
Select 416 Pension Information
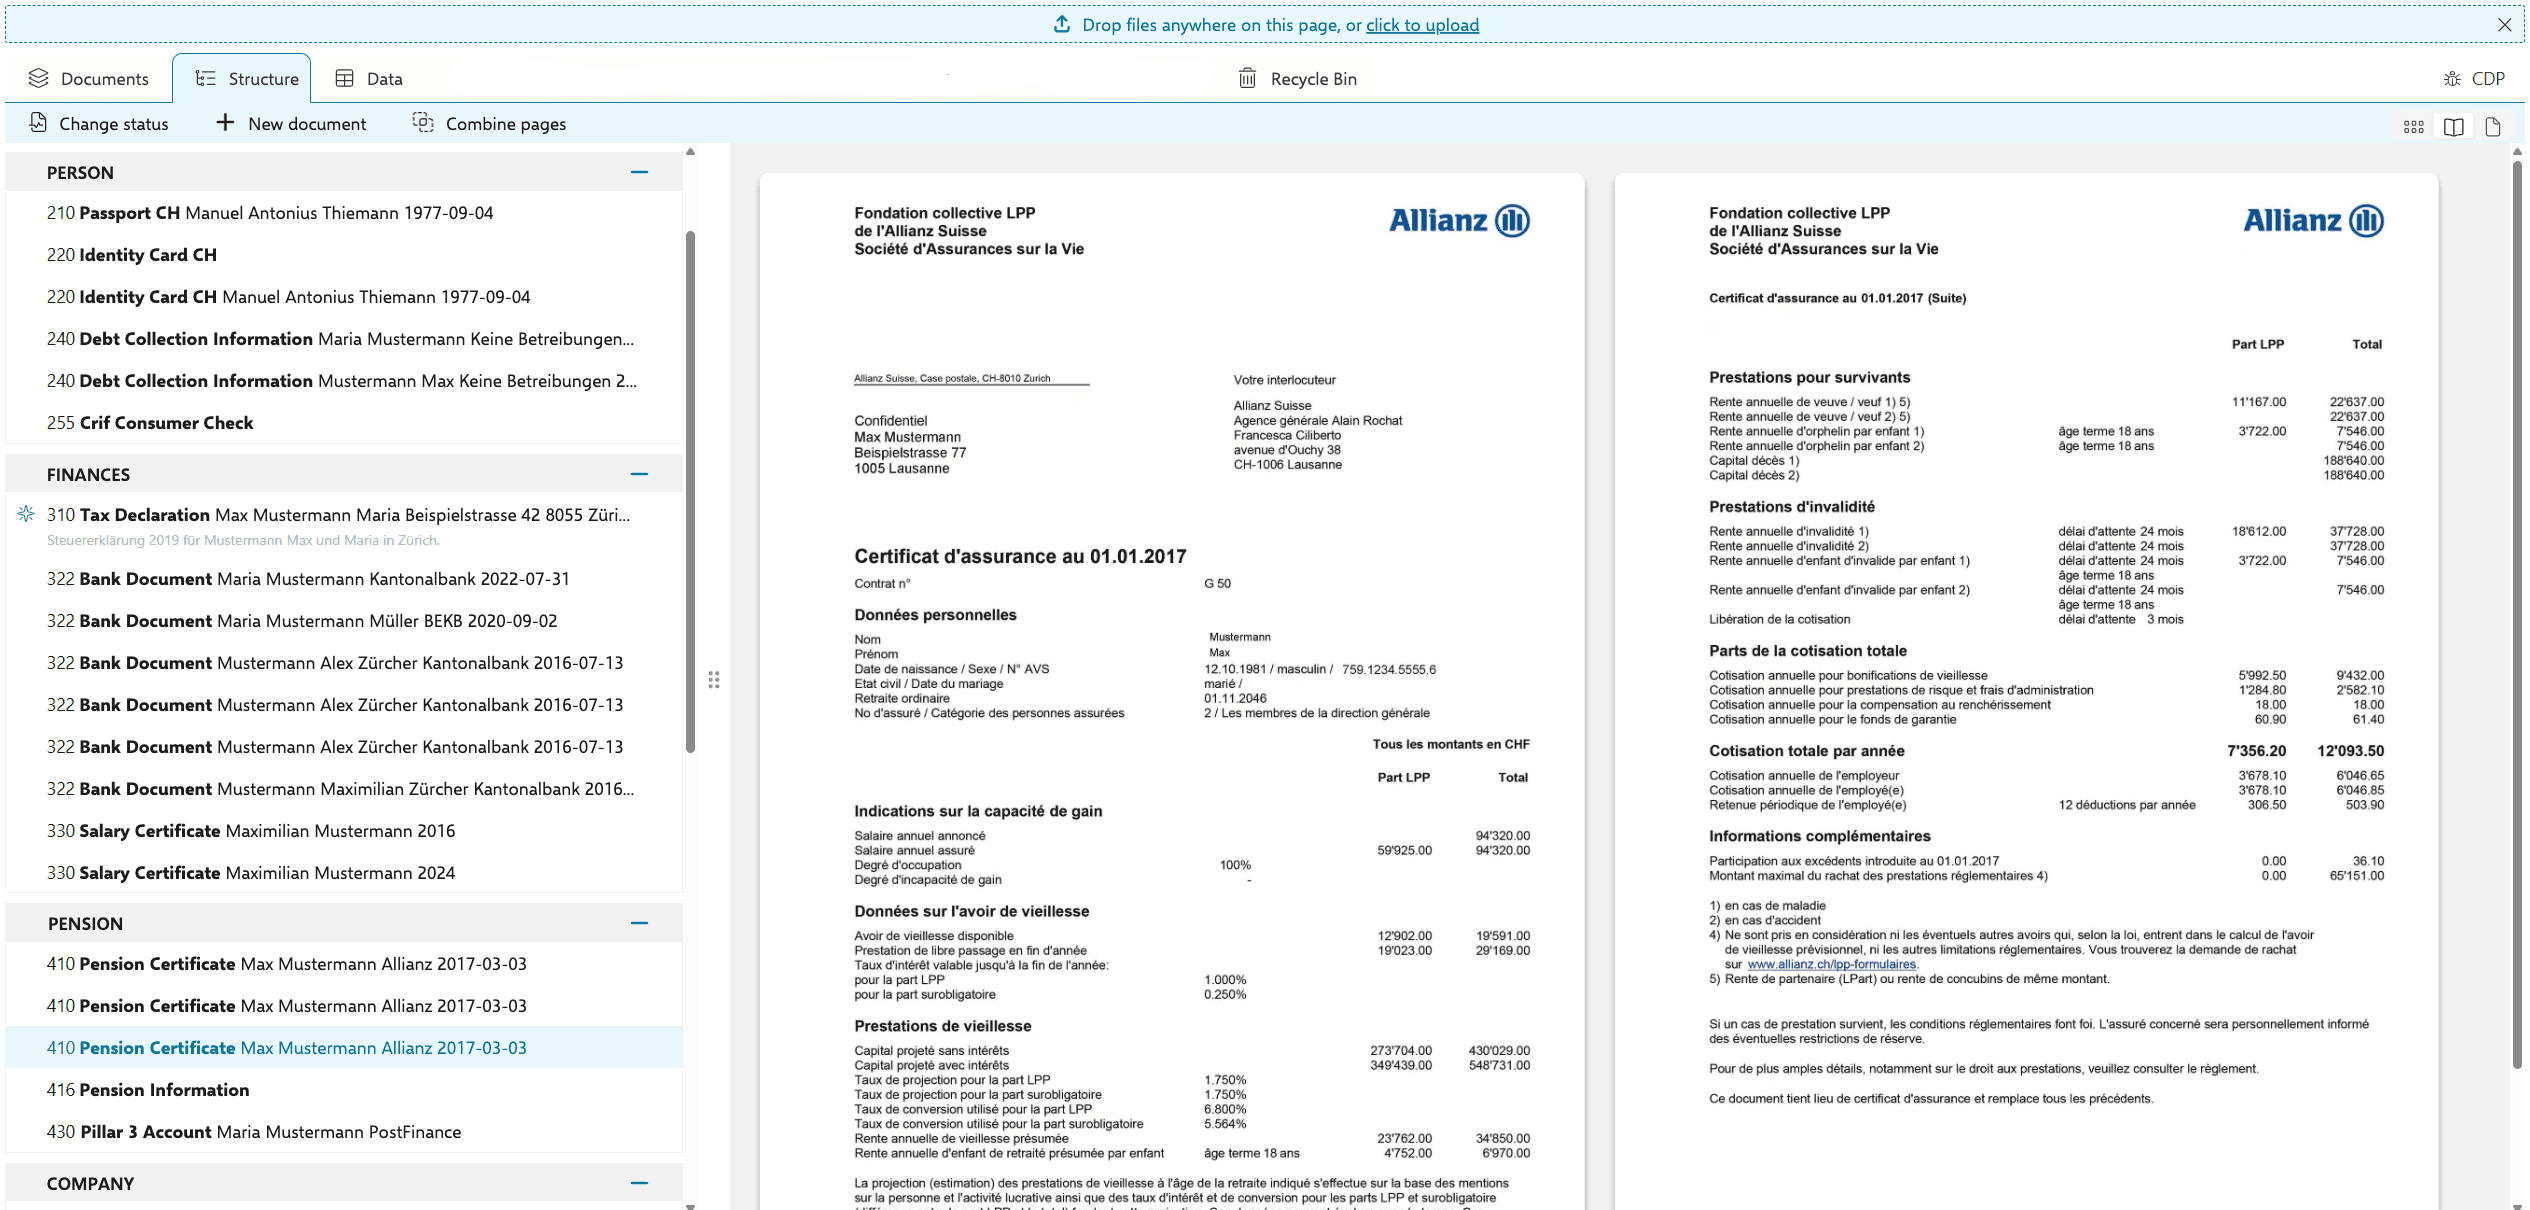(344, 1090)
